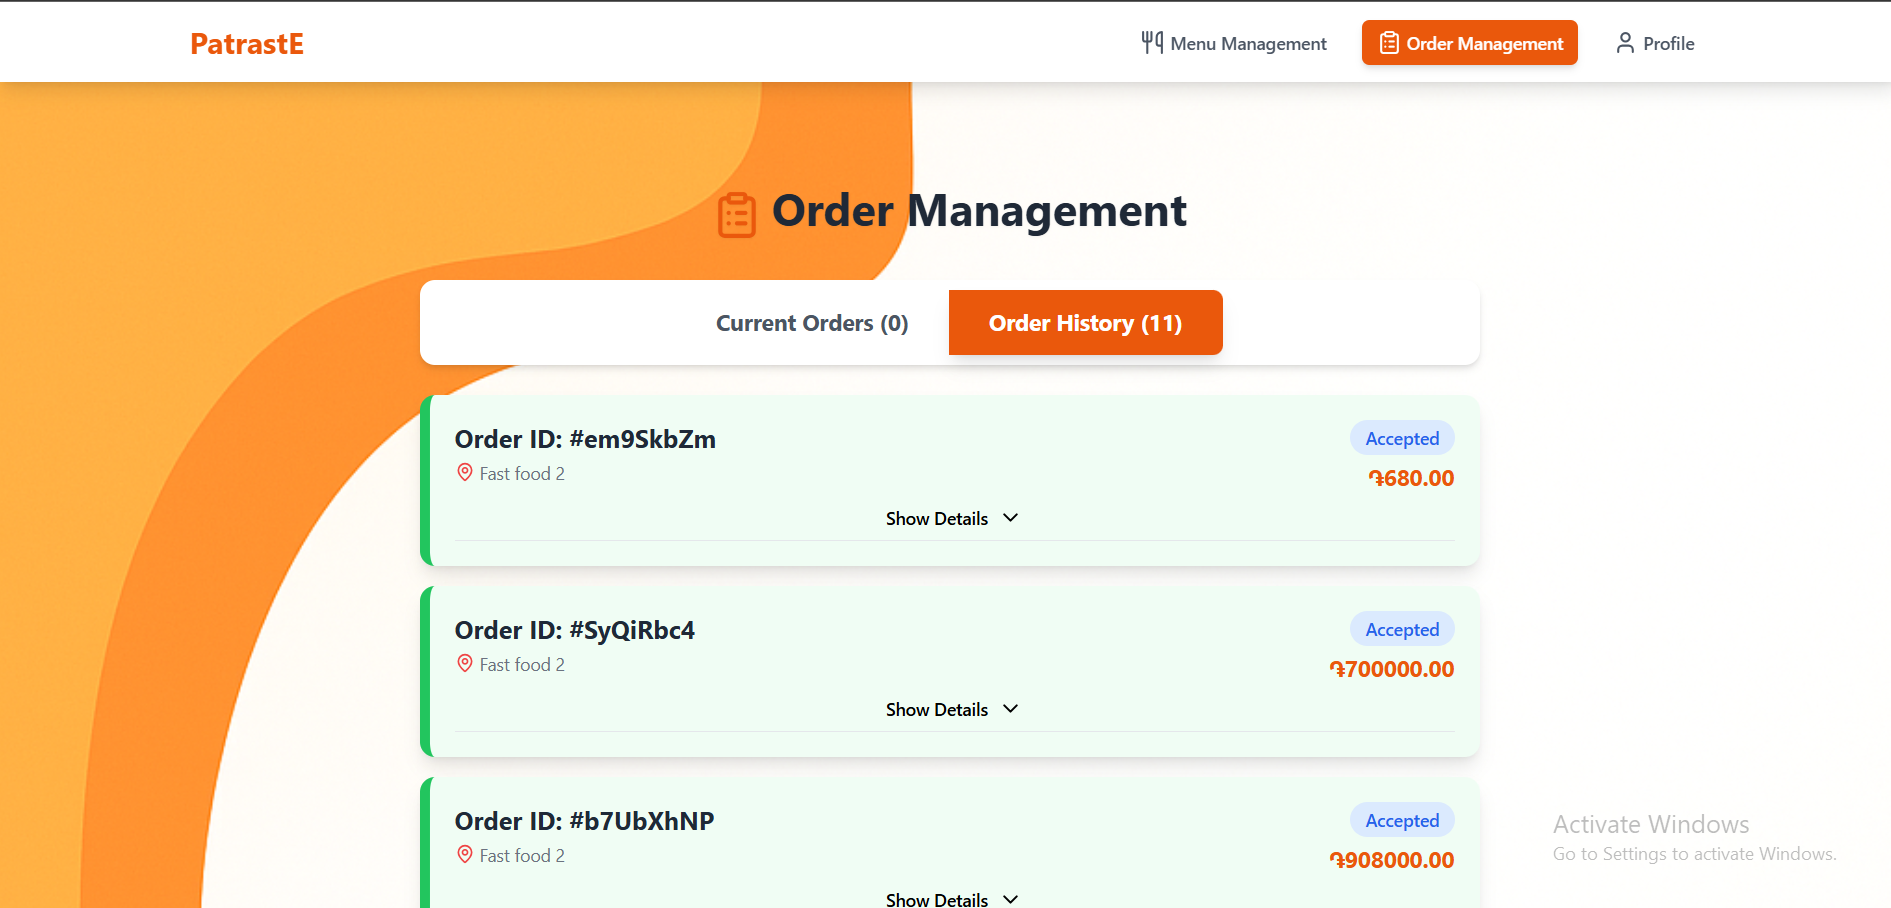This screenshot has height=908, width=1891.
Task: Switch to the Current Orders tab
Action: 811,322
